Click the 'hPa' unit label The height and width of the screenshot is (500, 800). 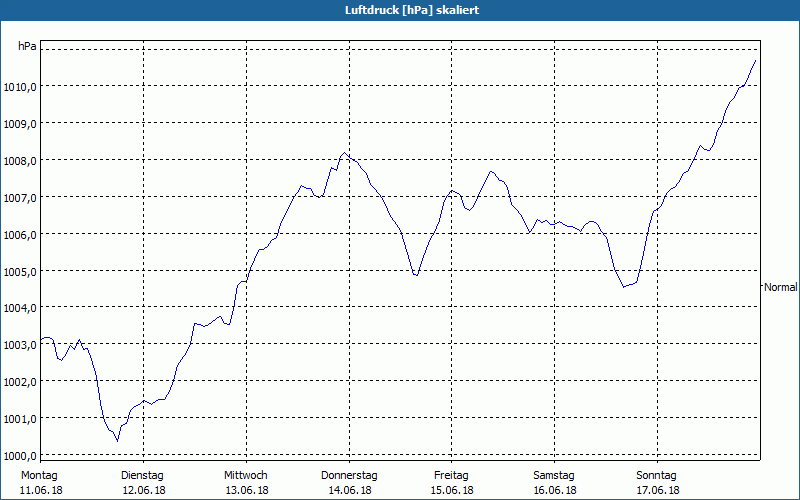[x=27, y=46]
